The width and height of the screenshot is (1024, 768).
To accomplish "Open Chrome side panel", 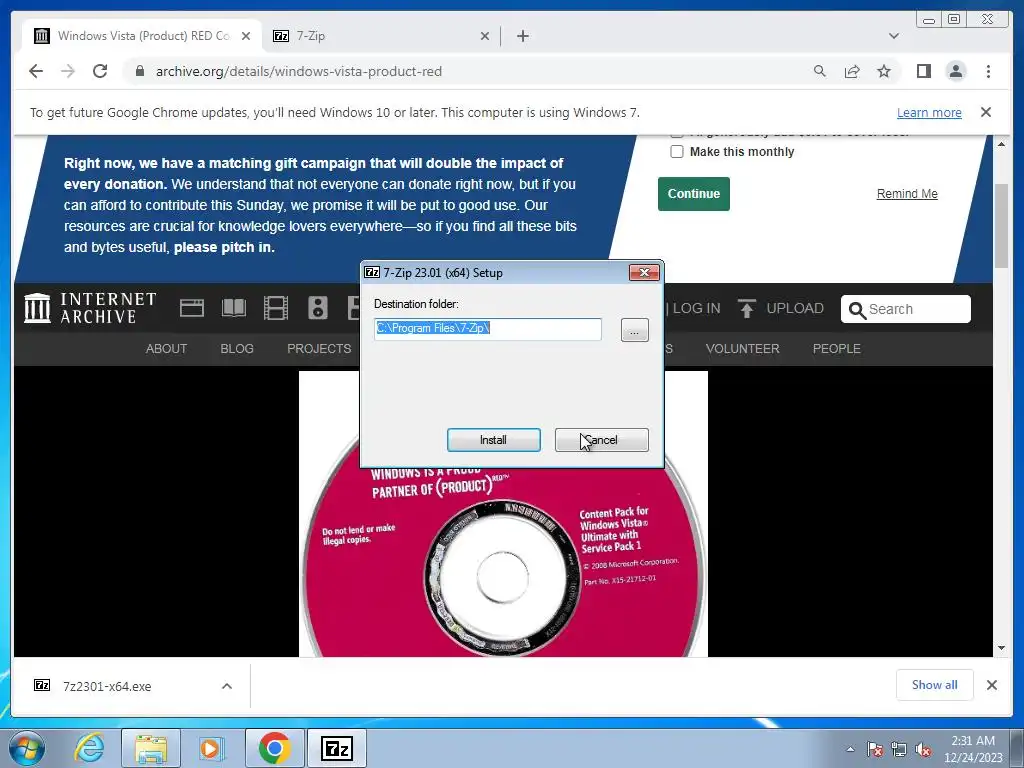I will (x=923, y=71).
